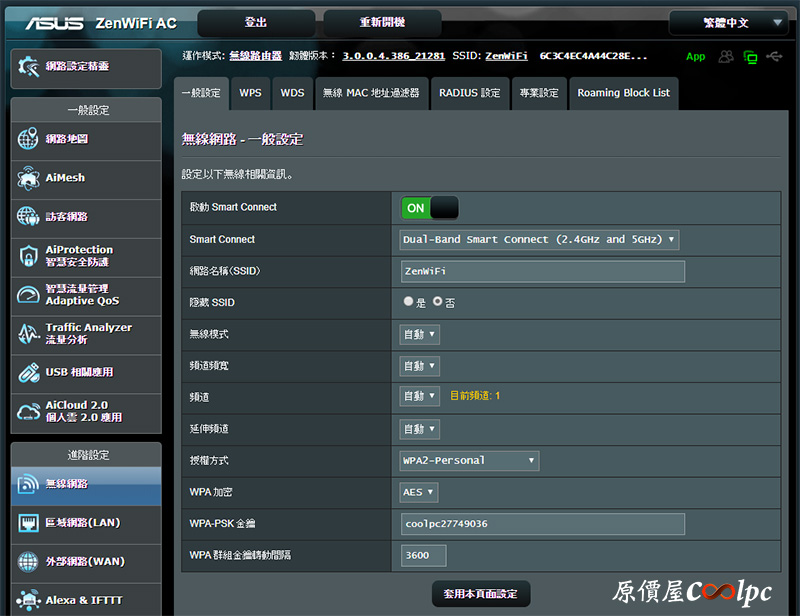
Task: Click the 無線路由器 operation mode link
Action: coord(256,56)
